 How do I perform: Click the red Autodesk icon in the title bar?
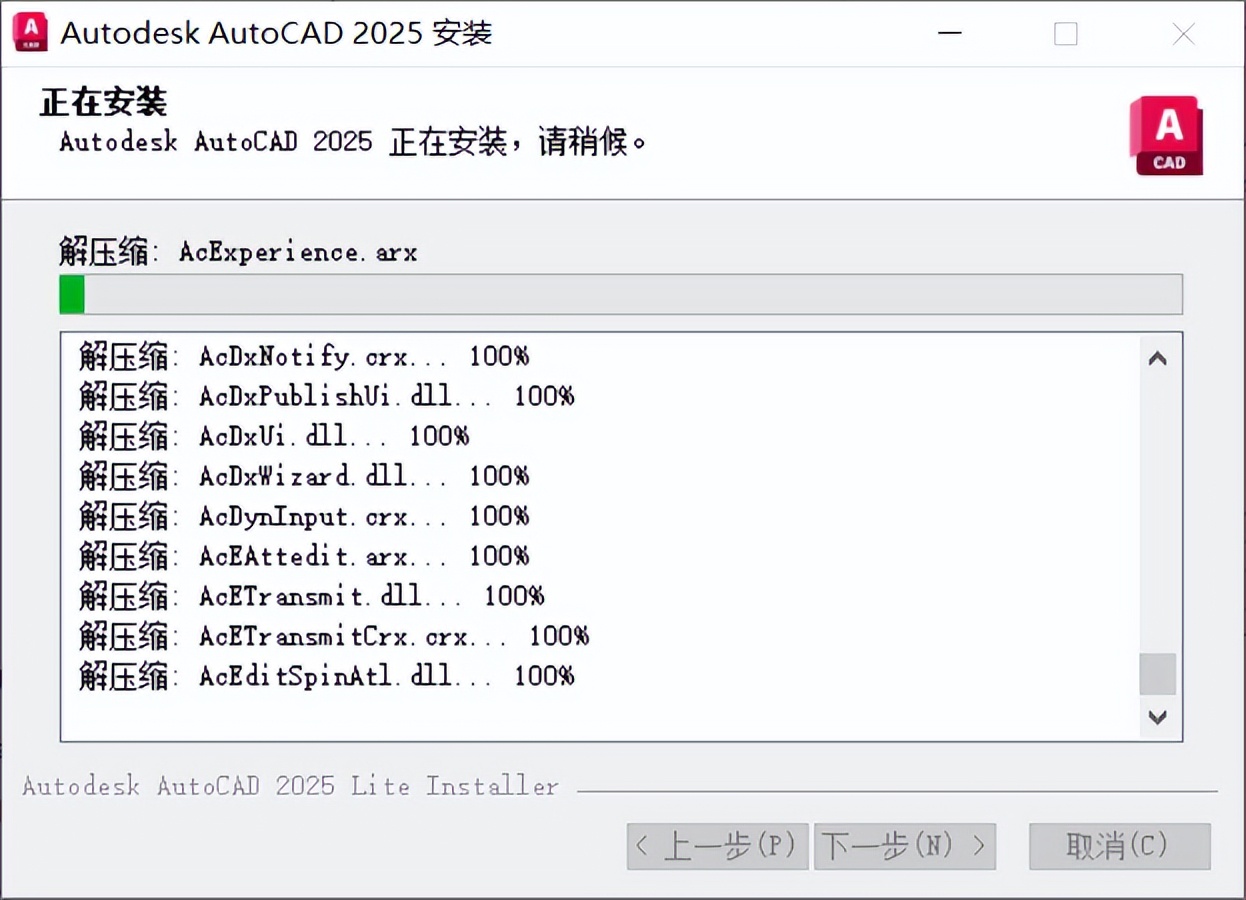click(29, 31)
